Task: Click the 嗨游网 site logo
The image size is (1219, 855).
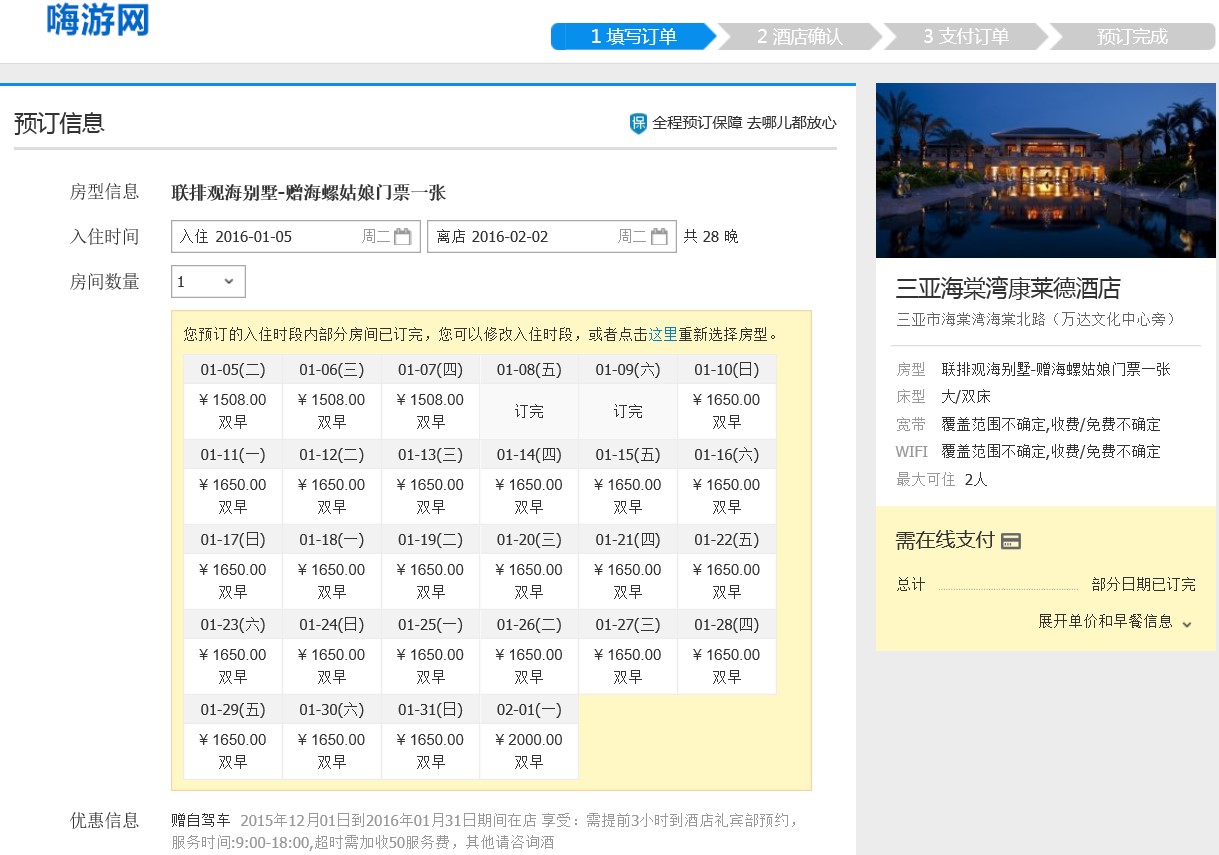Action: click(97, 20)
